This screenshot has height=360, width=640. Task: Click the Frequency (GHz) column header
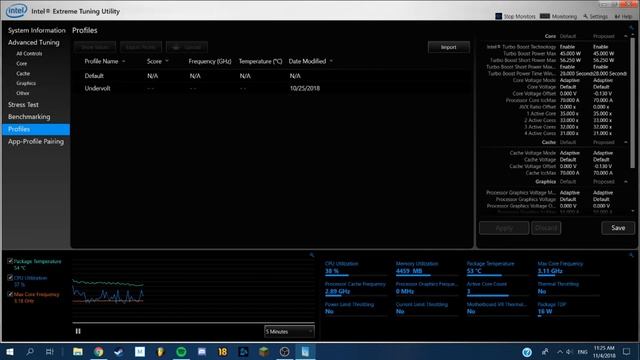pyautogui.click(x=210, y=61)
